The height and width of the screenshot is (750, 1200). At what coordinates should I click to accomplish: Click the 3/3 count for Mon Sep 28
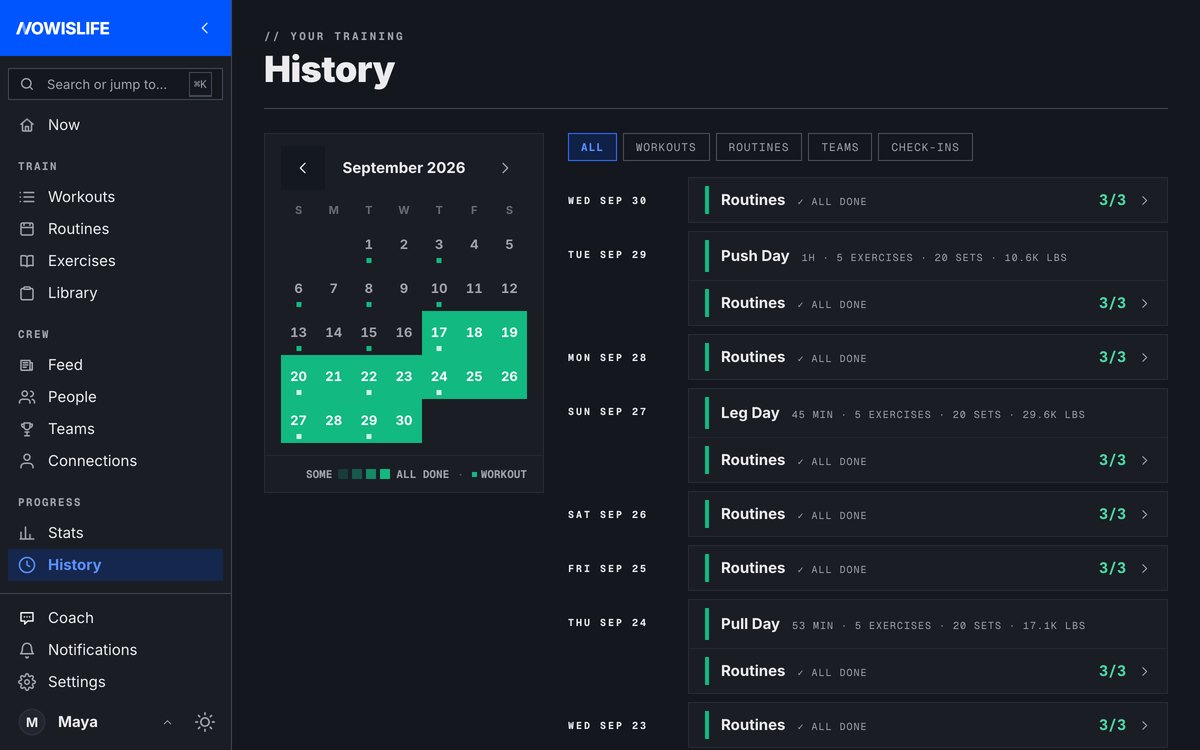click(x=1112, y=357)
